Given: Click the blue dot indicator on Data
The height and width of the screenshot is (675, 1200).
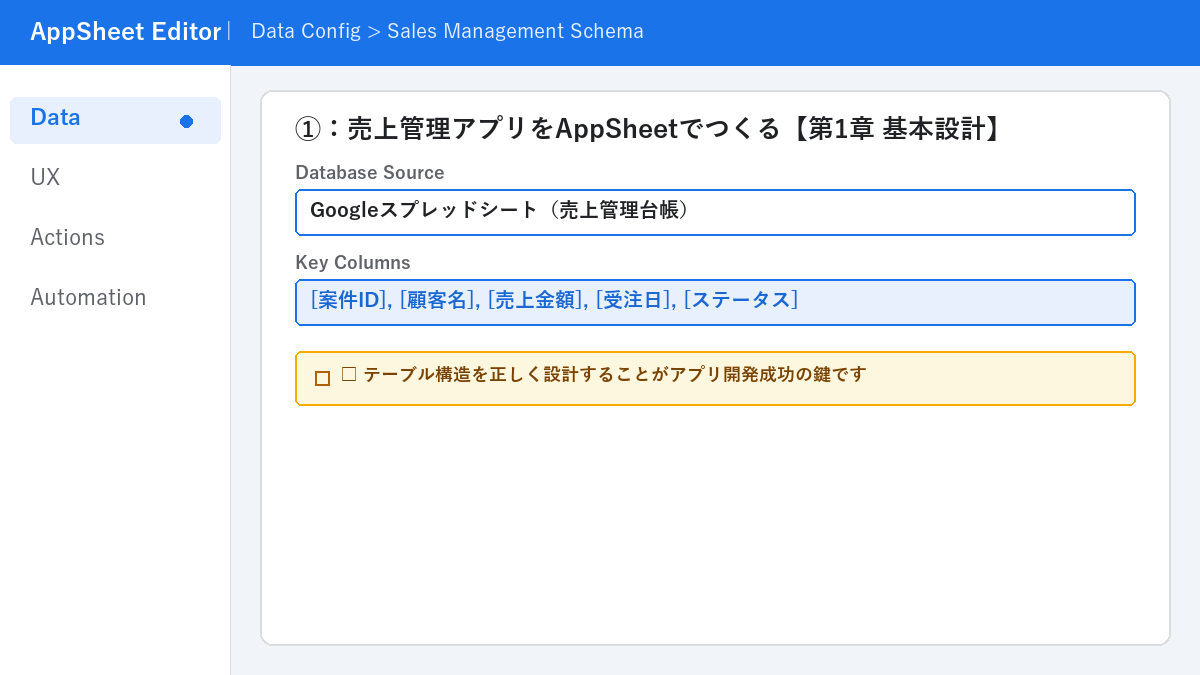Looking at the screenshot, I should click(186, 121).
